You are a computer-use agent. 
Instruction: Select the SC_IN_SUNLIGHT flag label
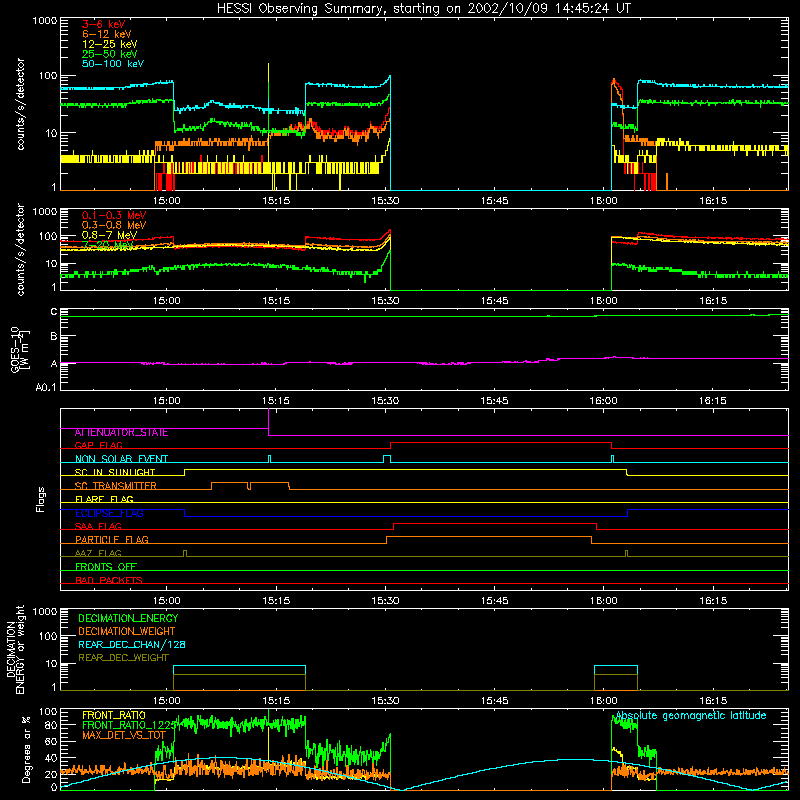(x=115, y=472)
